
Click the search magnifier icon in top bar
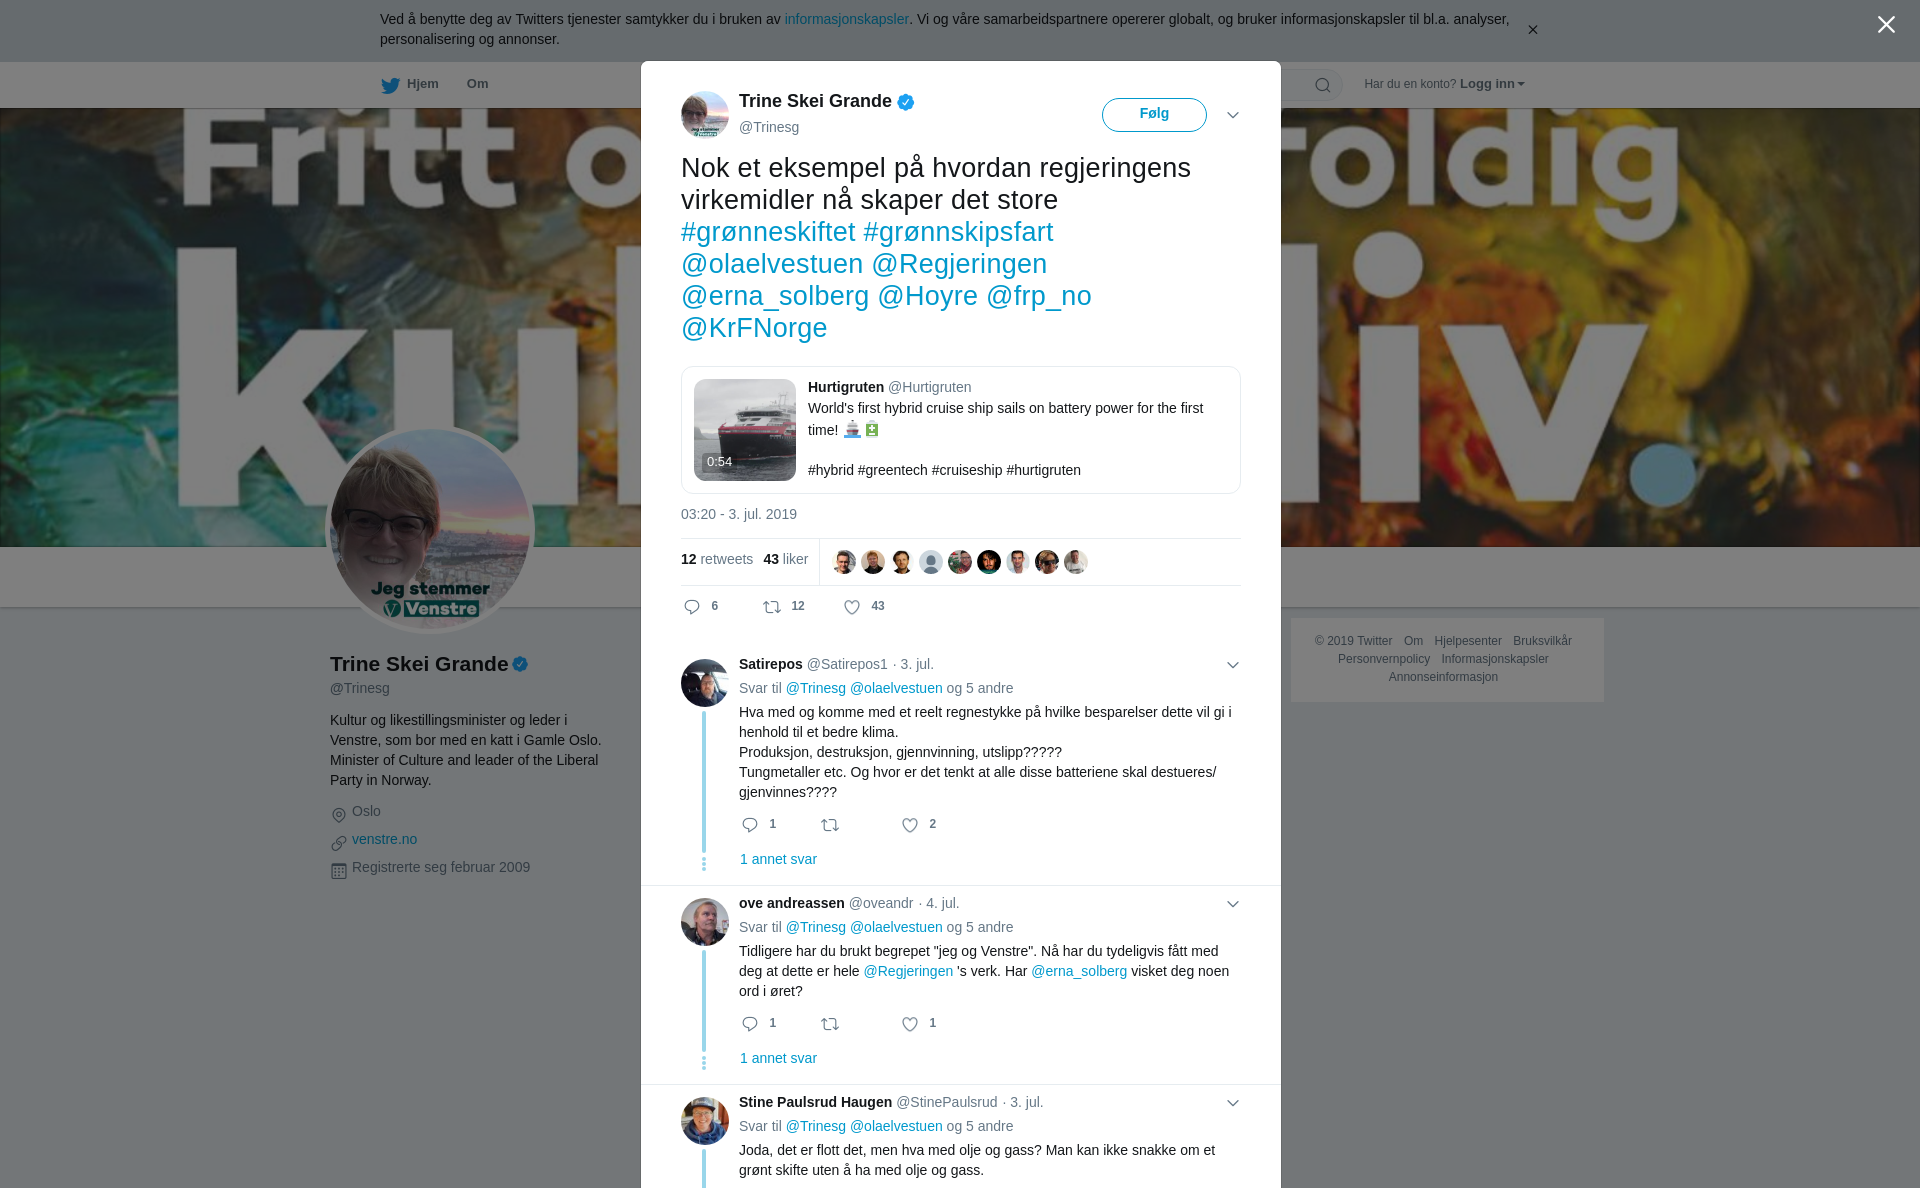coord(1323,85)
